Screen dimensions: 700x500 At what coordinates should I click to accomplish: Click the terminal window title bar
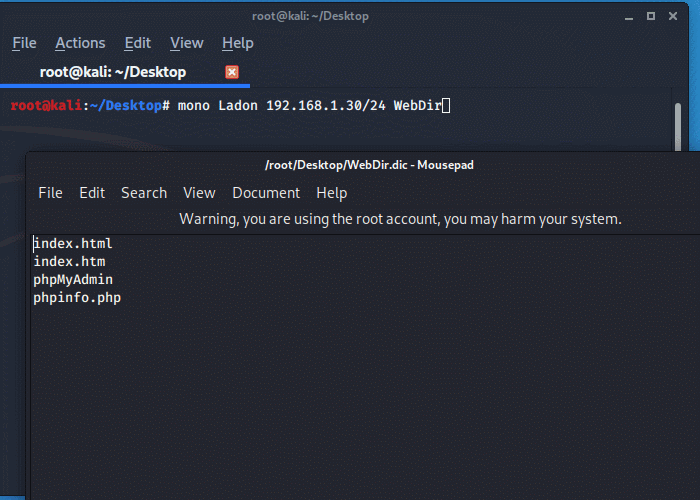[x=310, y=17]
